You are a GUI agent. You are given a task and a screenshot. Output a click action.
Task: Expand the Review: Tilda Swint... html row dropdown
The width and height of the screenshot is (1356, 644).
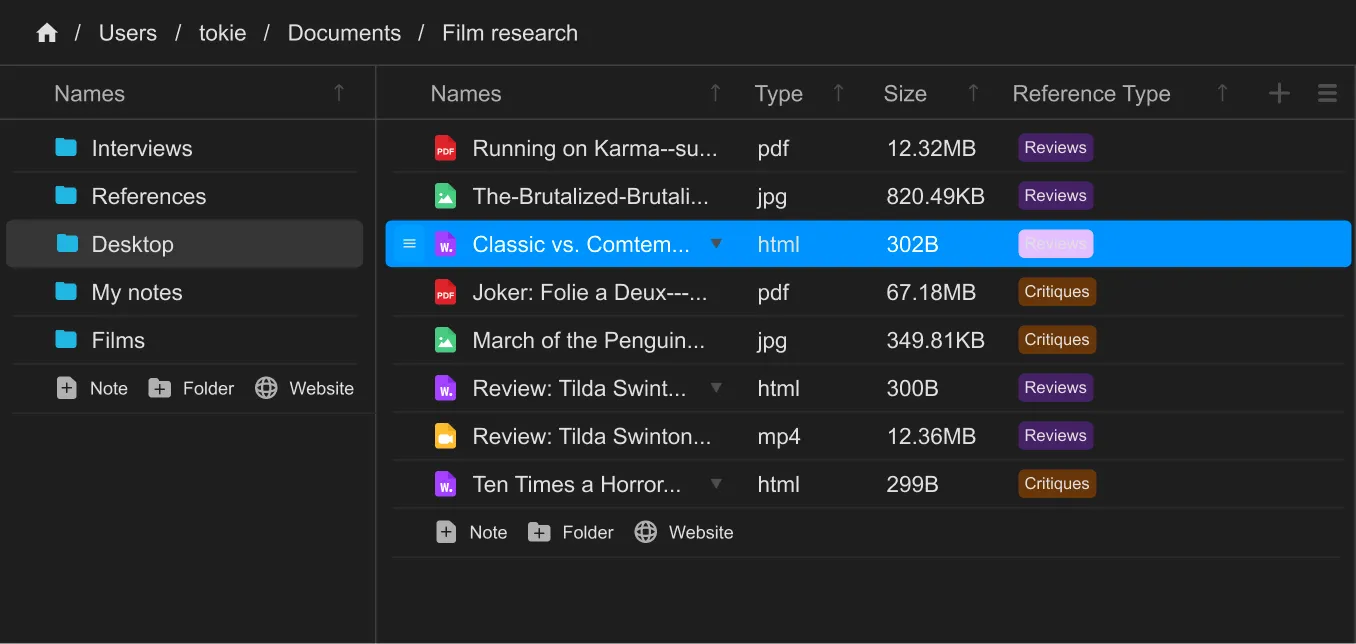point(716,388)
